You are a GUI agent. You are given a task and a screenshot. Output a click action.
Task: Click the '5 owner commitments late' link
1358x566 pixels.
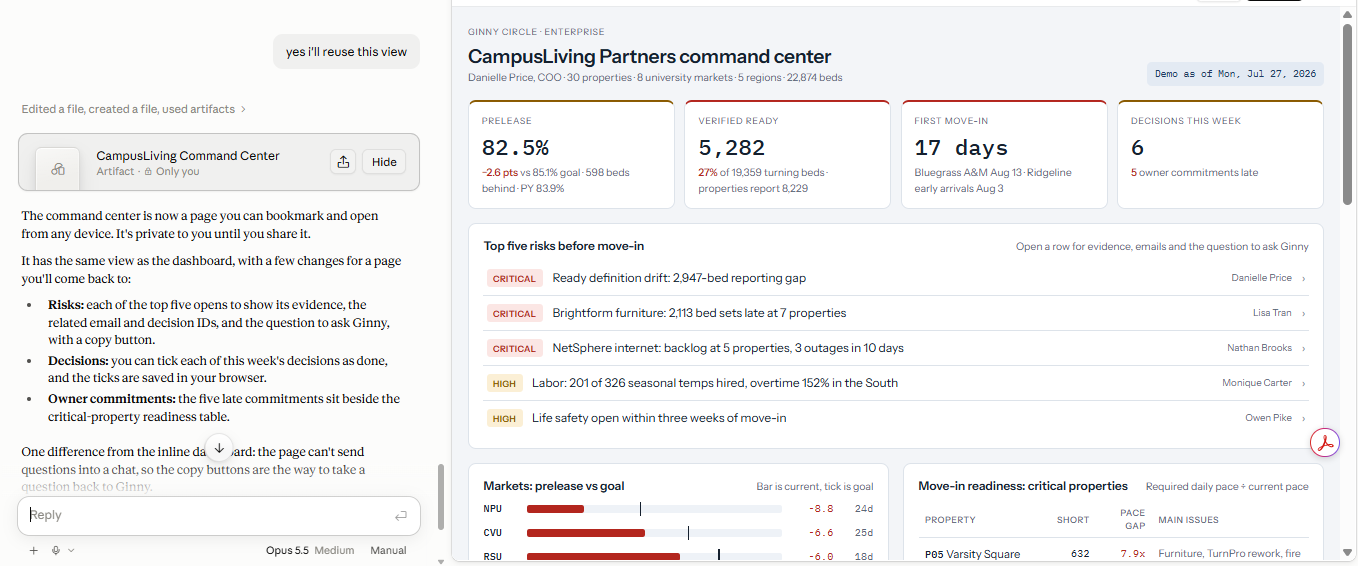1189,173
